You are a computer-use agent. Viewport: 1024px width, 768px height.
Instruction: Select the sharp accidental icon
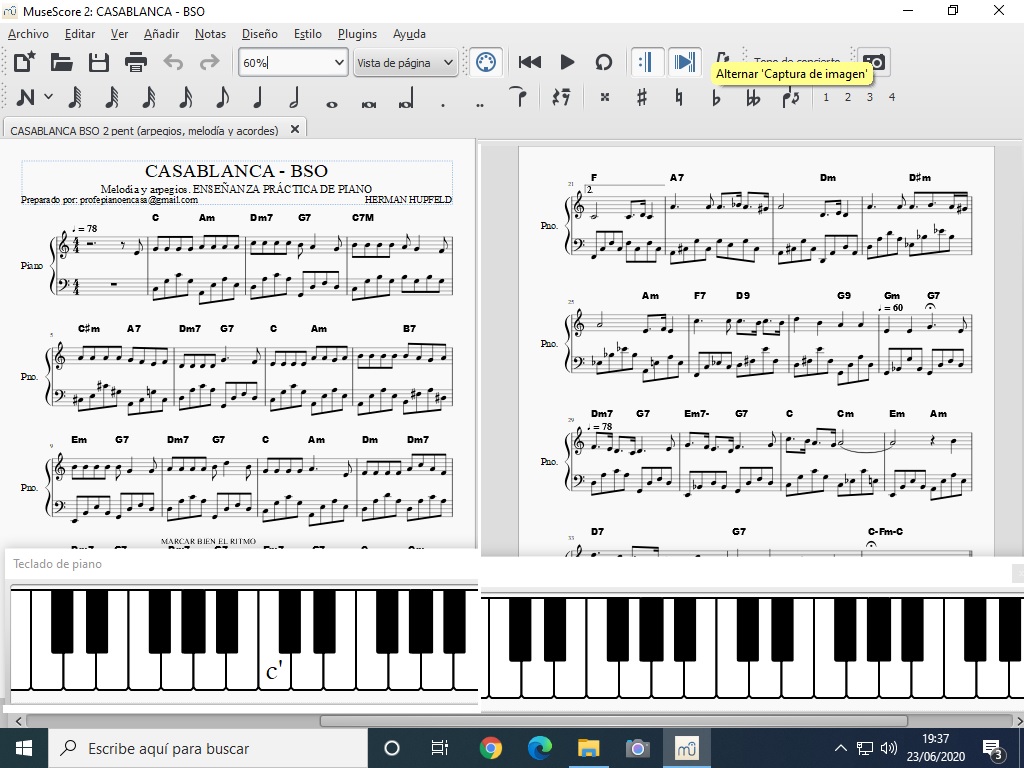click(642, 98)
